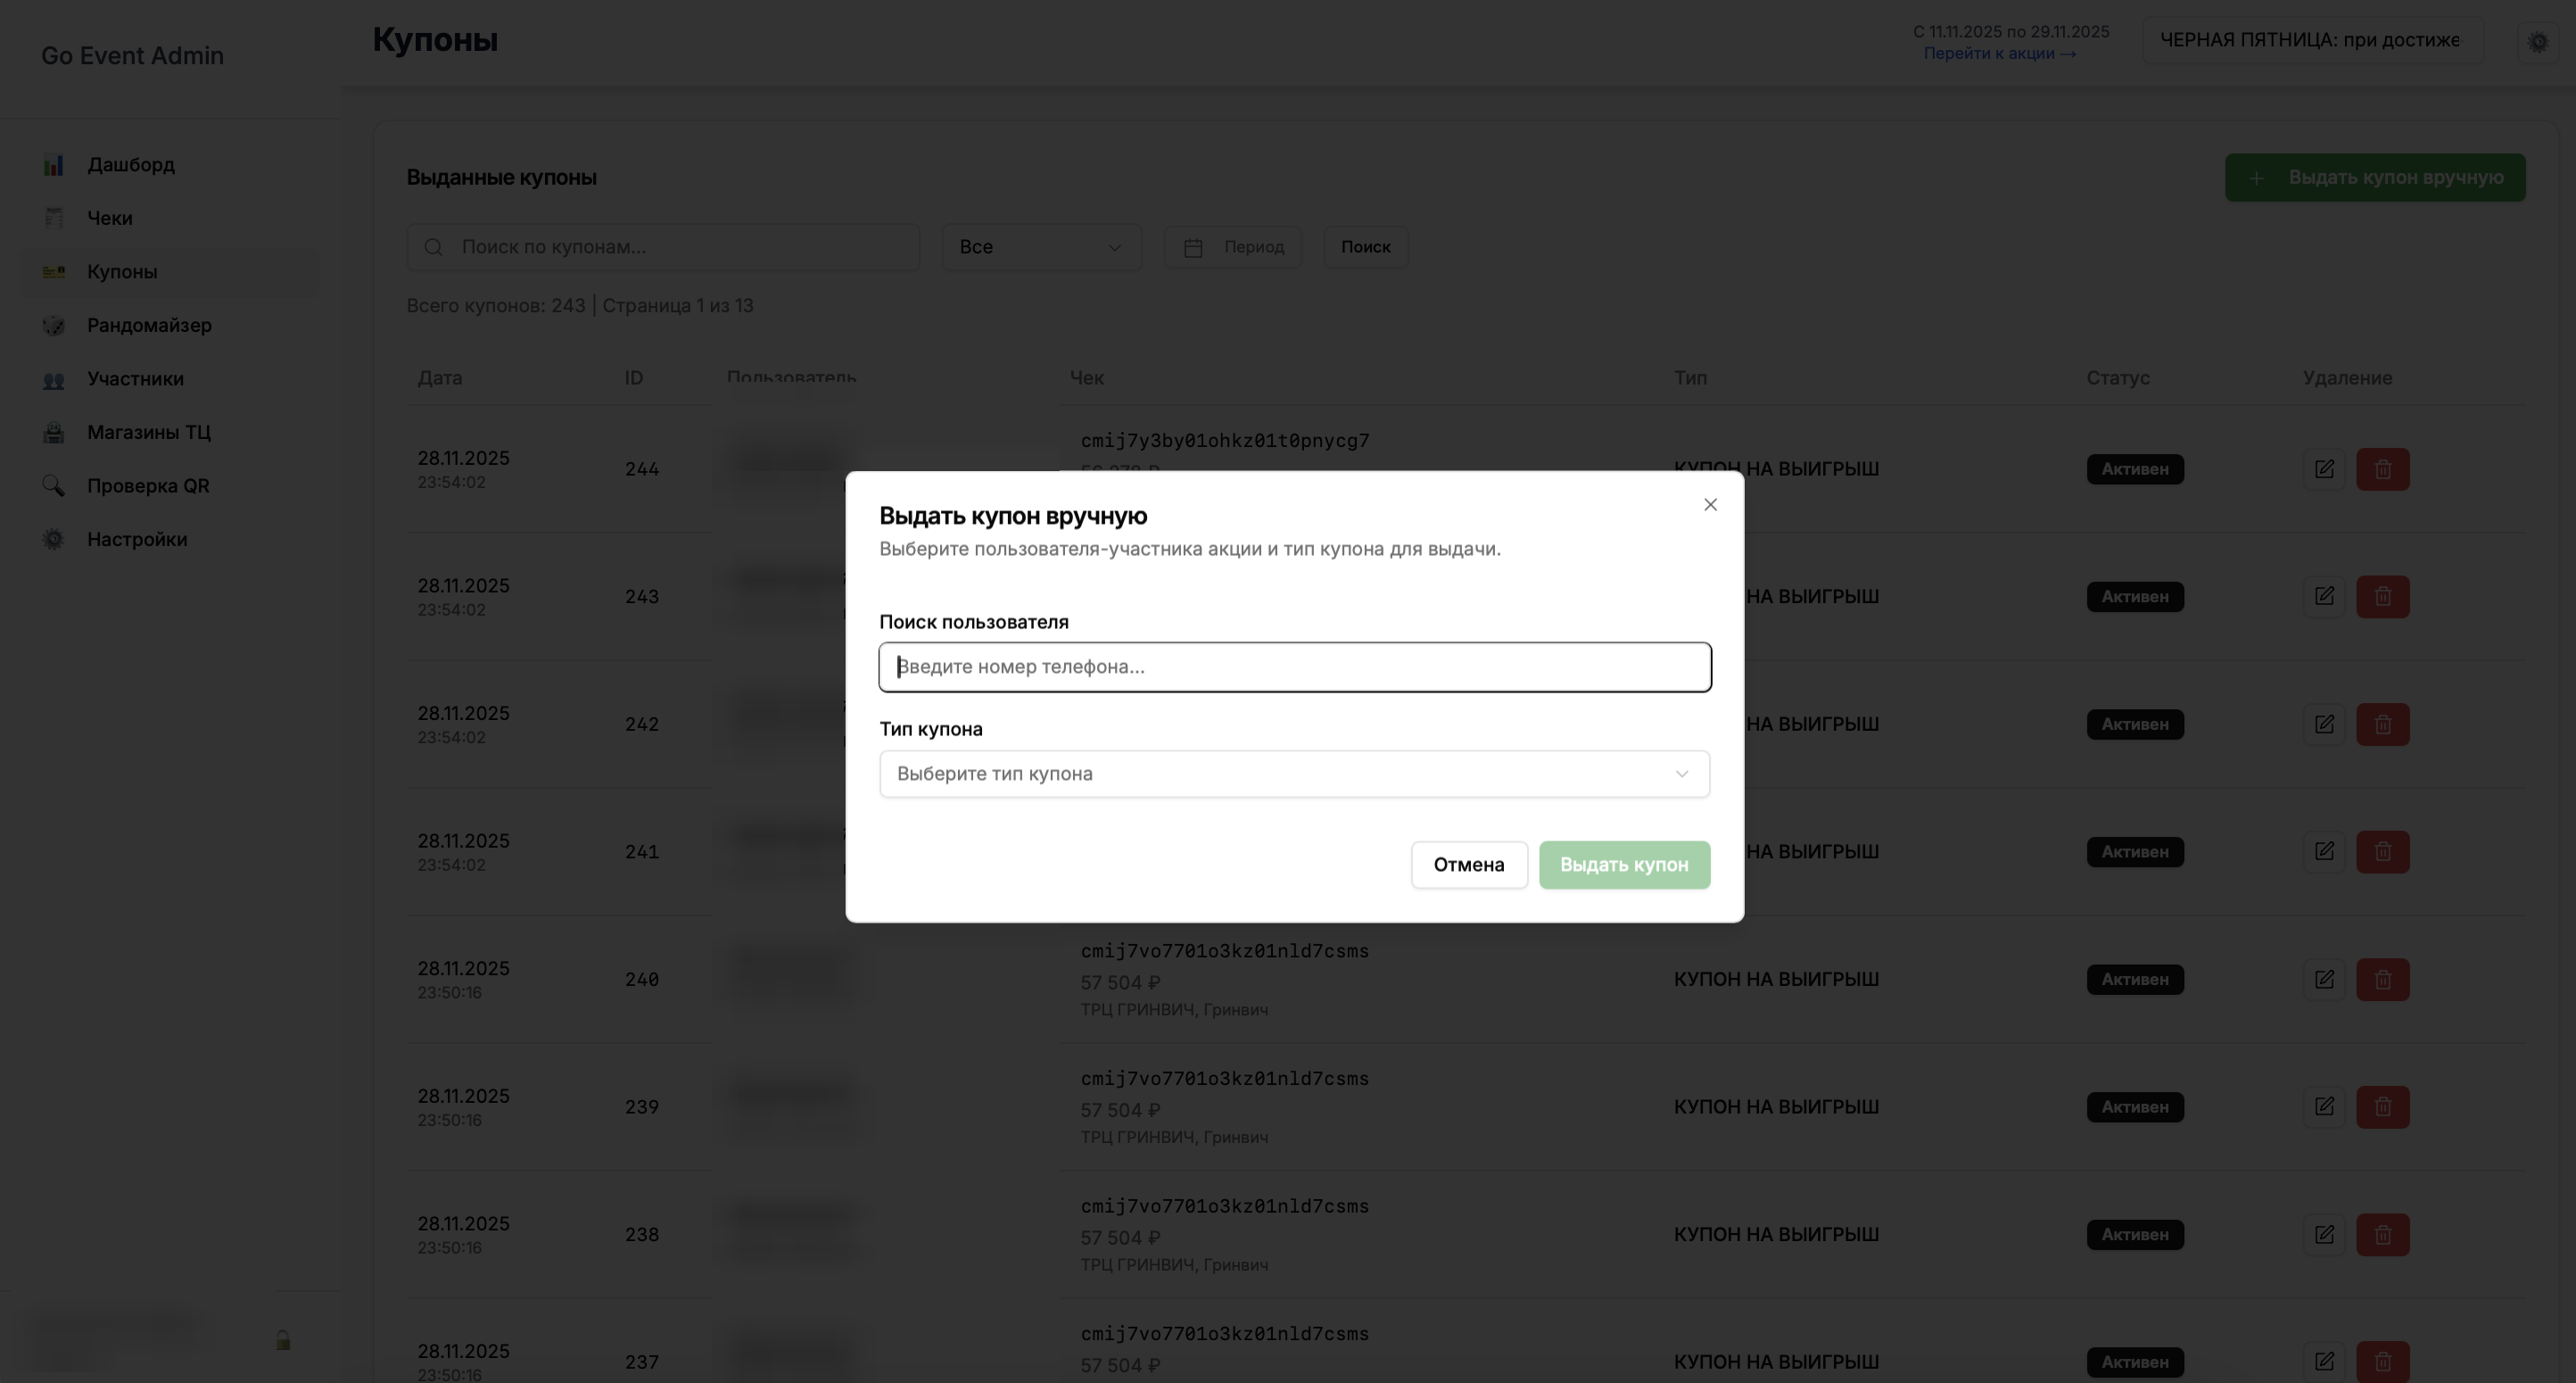Click the gear icon in top-right header
This screenshot has height=1383, width=2576.
pyautogui.click(x=2538, y=42)
